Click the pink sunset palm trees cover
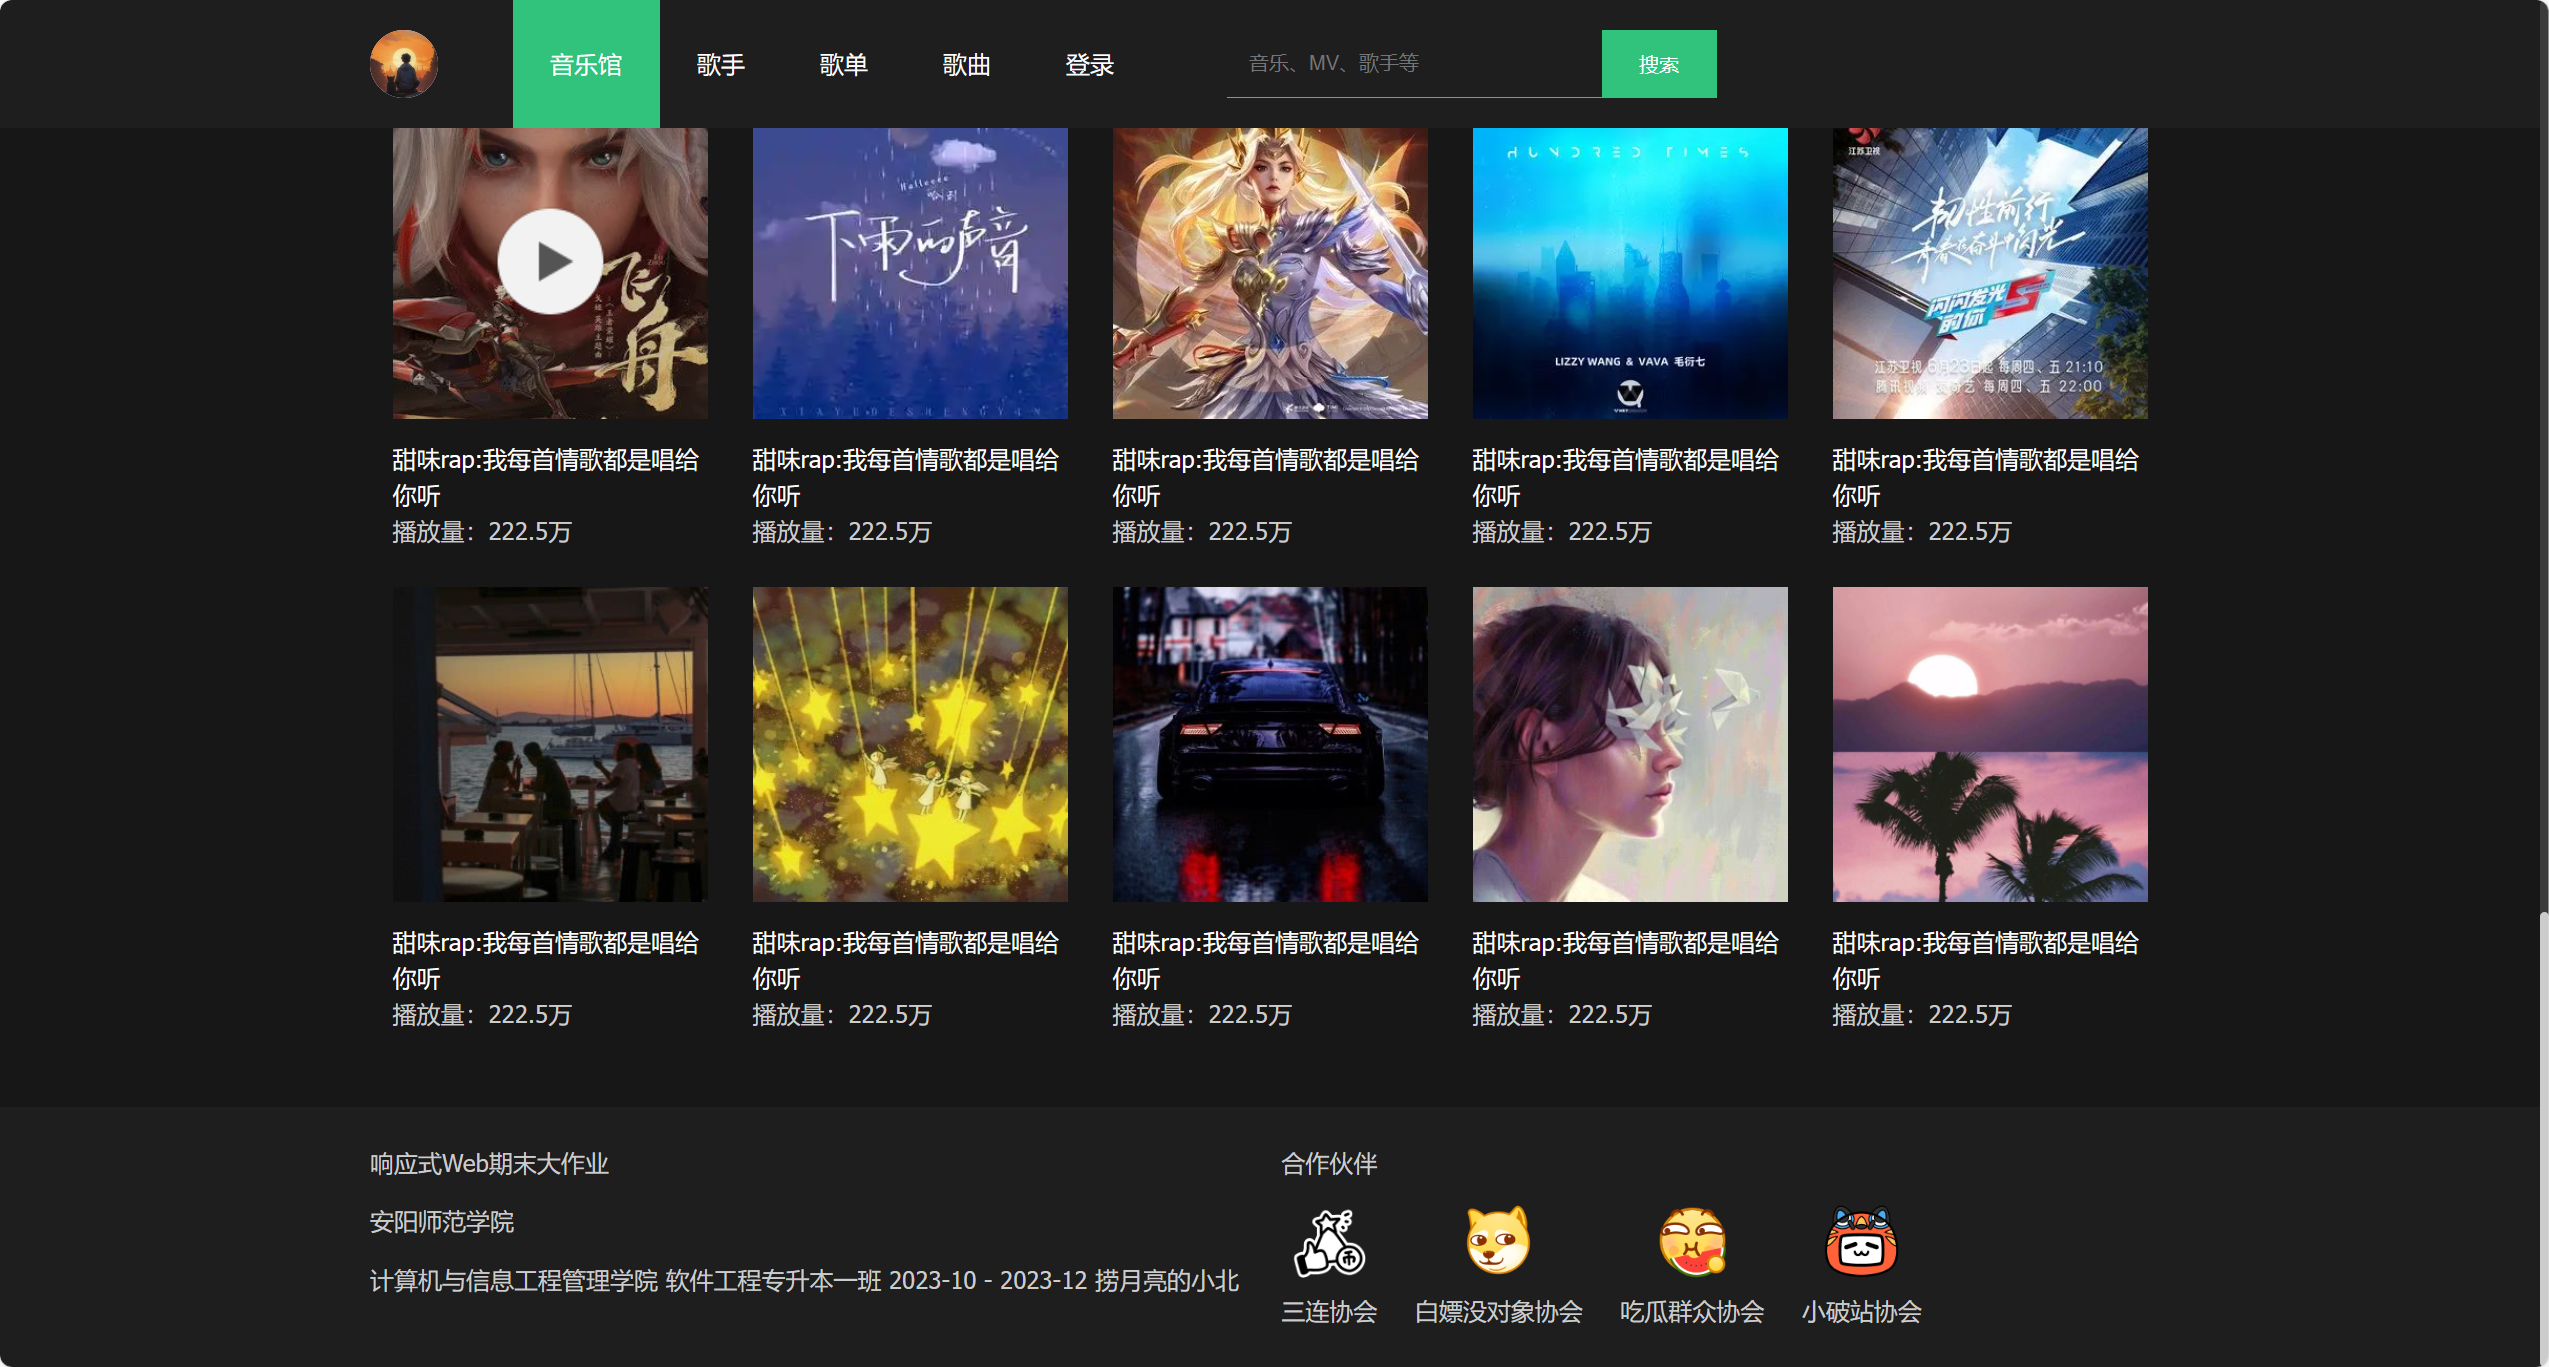 click(1989, 744)
